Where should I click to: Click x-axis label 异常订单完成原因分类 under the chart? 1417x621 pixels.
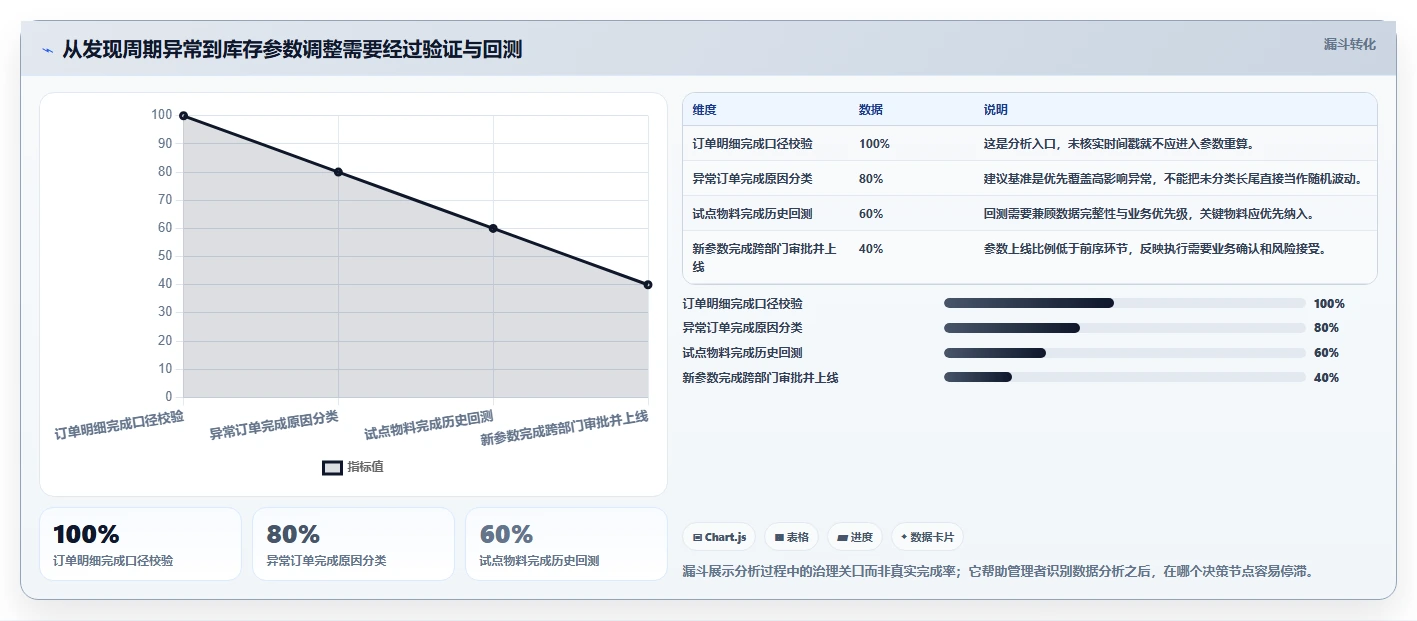274,425
